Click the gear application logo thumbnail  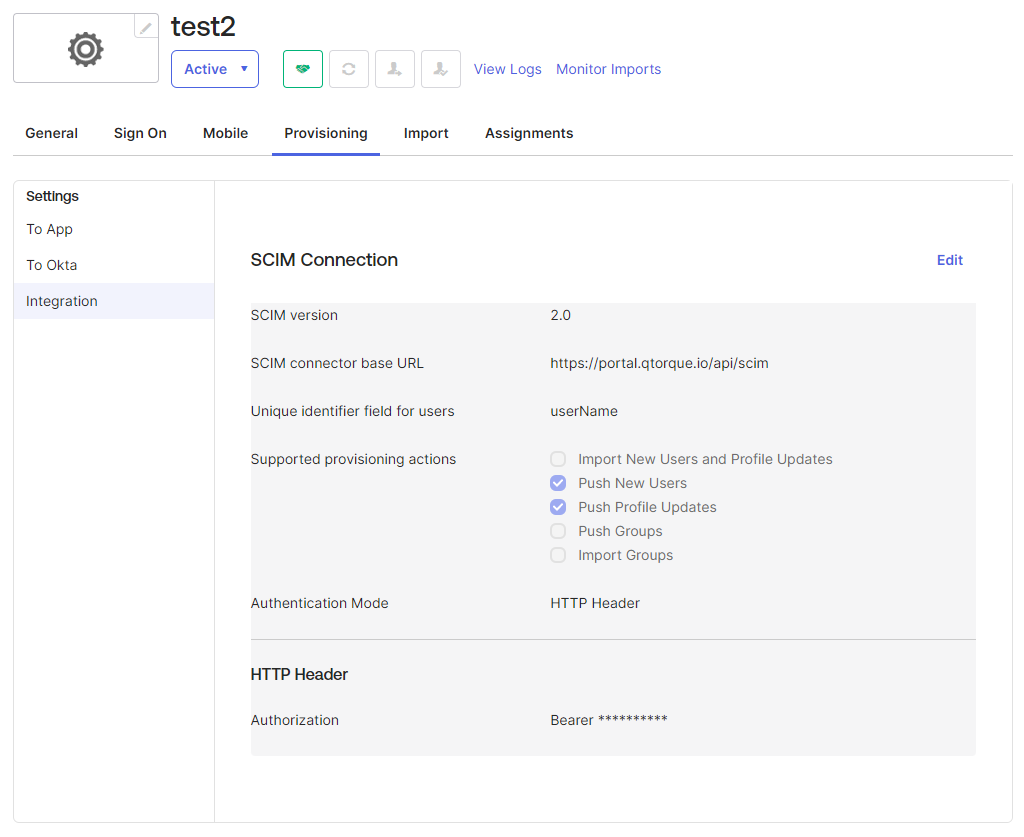[x=85, y=49]
